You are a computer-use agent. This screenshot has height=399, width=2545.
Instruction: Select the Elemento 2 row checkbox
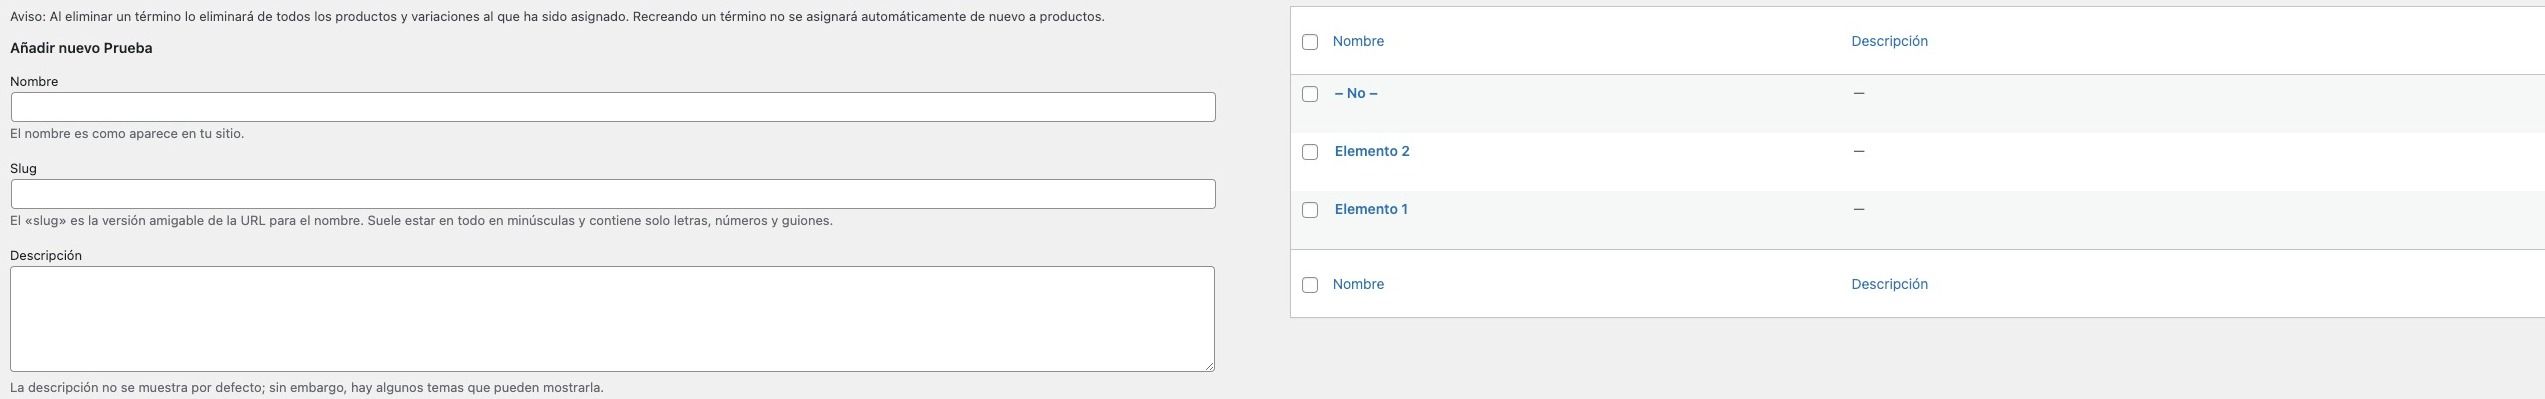click(x=1310, y=152)
